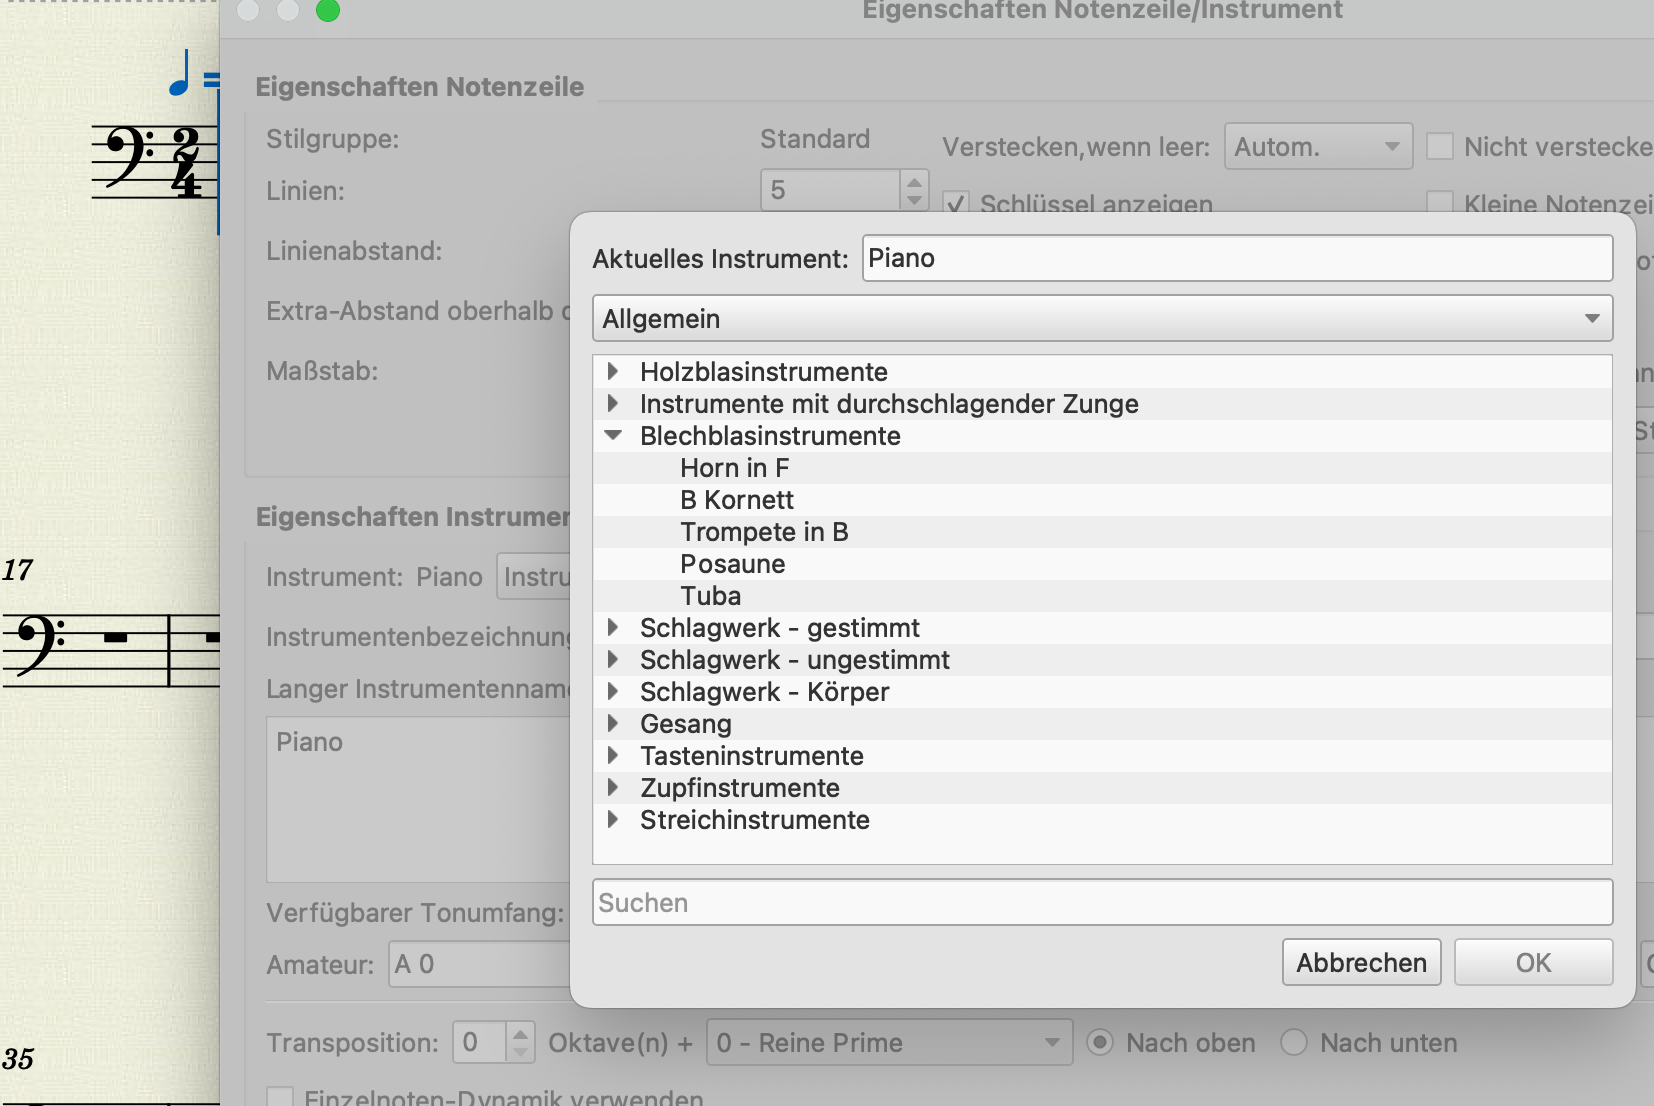Cancel the dialog with Abbrechen
1654x1106 pixels.
[x=1361, y=962]
